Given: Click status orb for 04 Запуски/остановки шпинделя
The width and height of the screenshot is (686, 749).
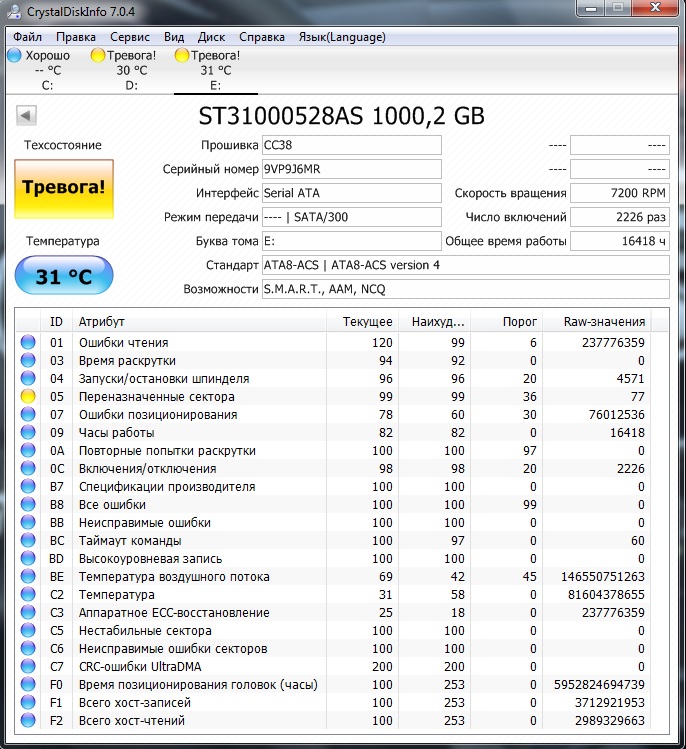Looking at the screenshot, I should point(28,378).
